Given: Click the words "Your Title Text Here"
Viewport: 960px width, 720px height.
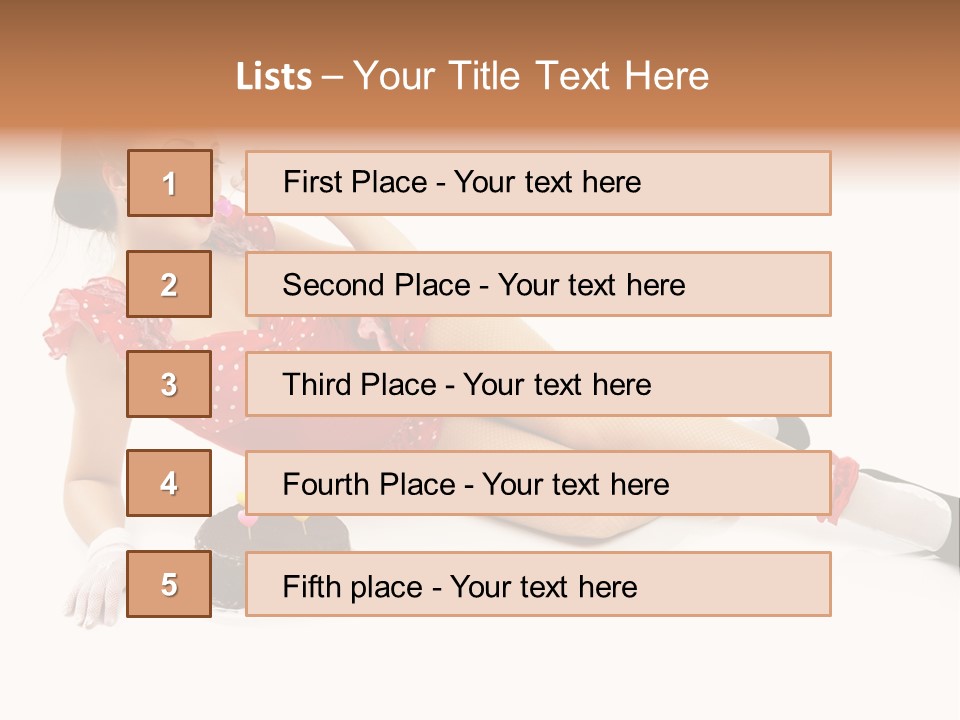Looking at the screenshot, I should (531, 76).
